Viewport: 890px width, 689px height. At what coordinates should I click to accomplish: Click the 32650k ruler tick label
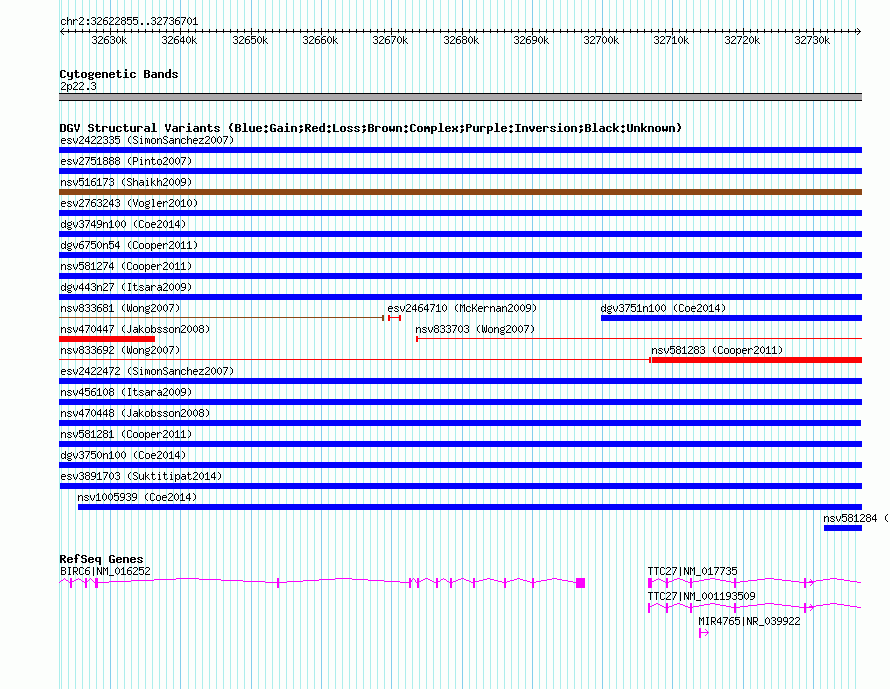click(250, 40)
